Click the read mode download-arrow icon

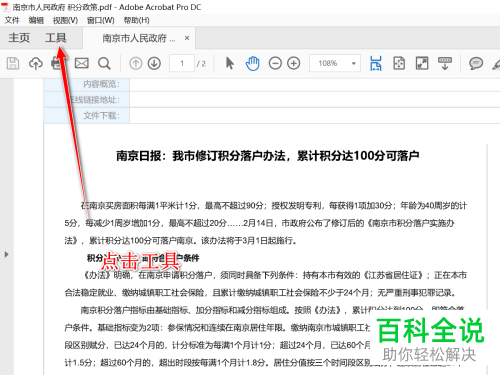(x=445, y=63)
